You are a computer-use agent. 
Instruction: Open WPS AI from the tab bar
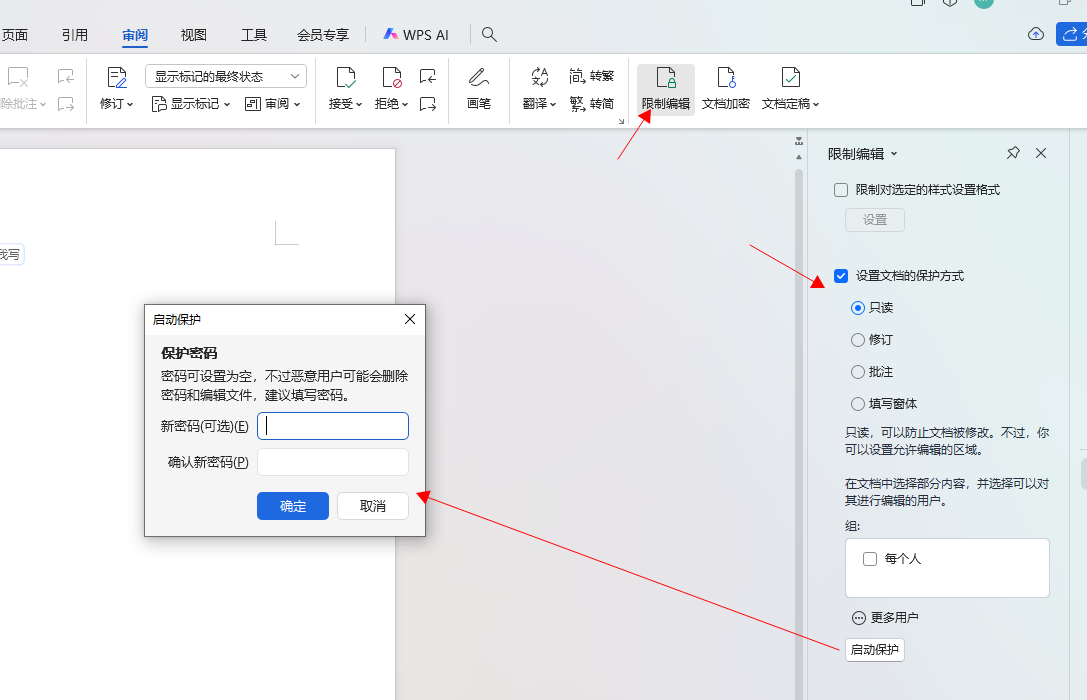416,35
